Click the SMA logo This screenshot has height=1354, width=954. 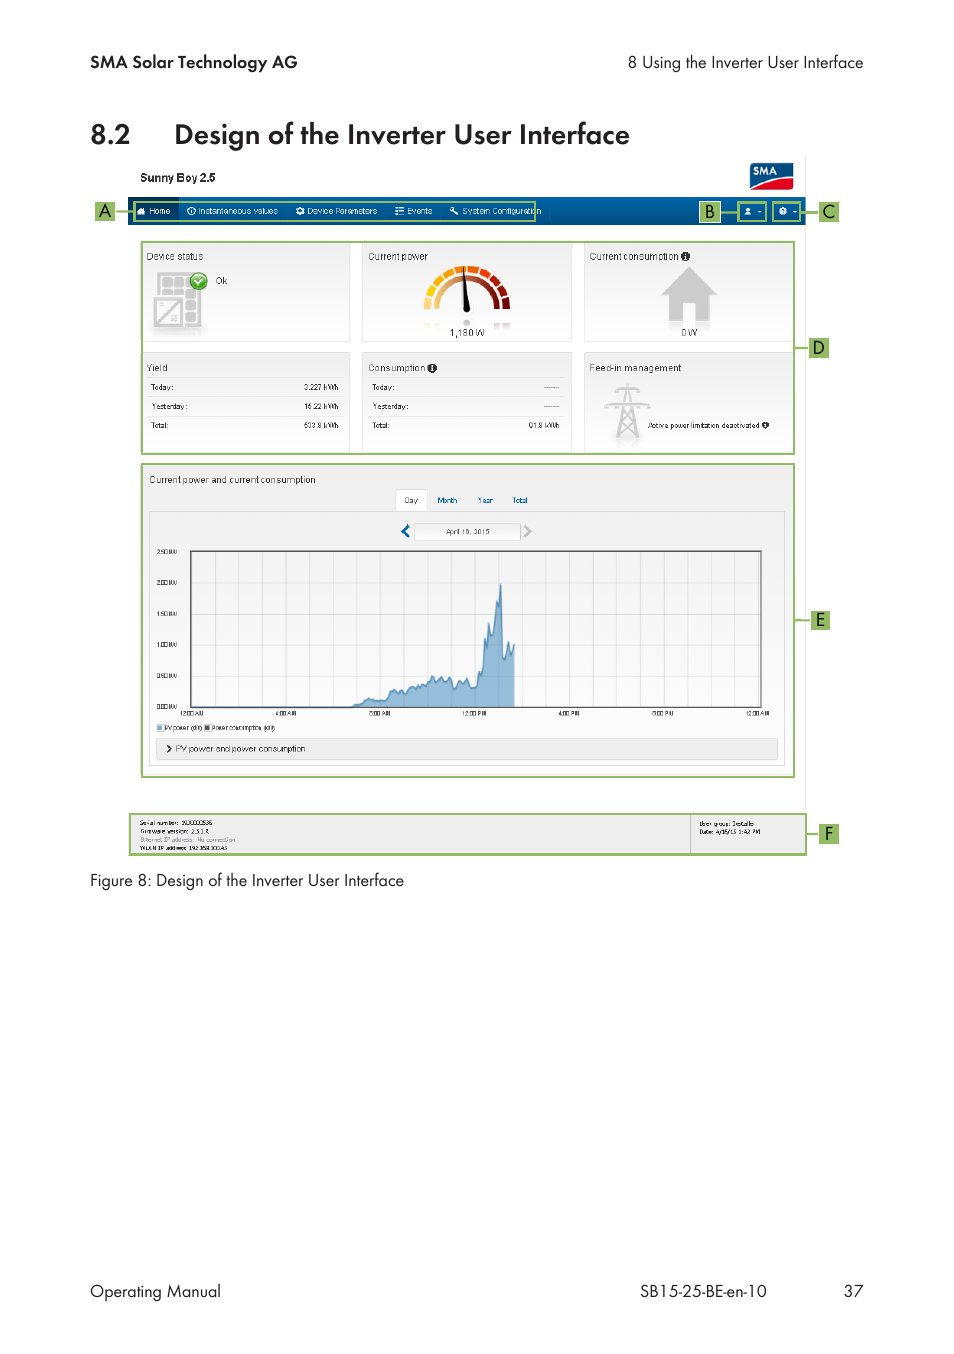(x=771, y=176)
